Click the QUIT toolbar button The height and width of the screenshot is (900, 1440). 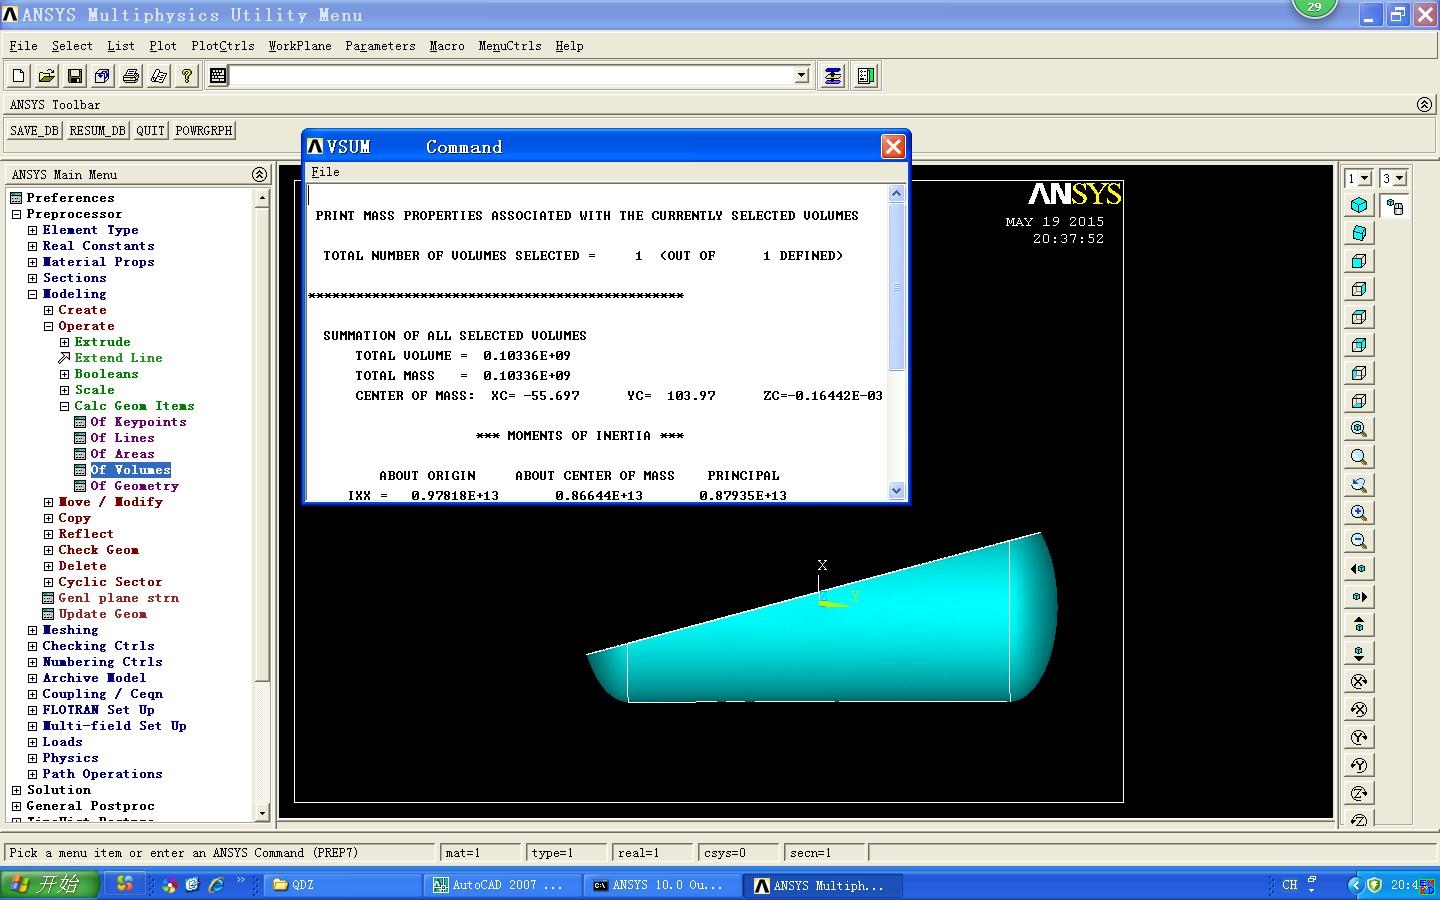[x=151, y=131]
